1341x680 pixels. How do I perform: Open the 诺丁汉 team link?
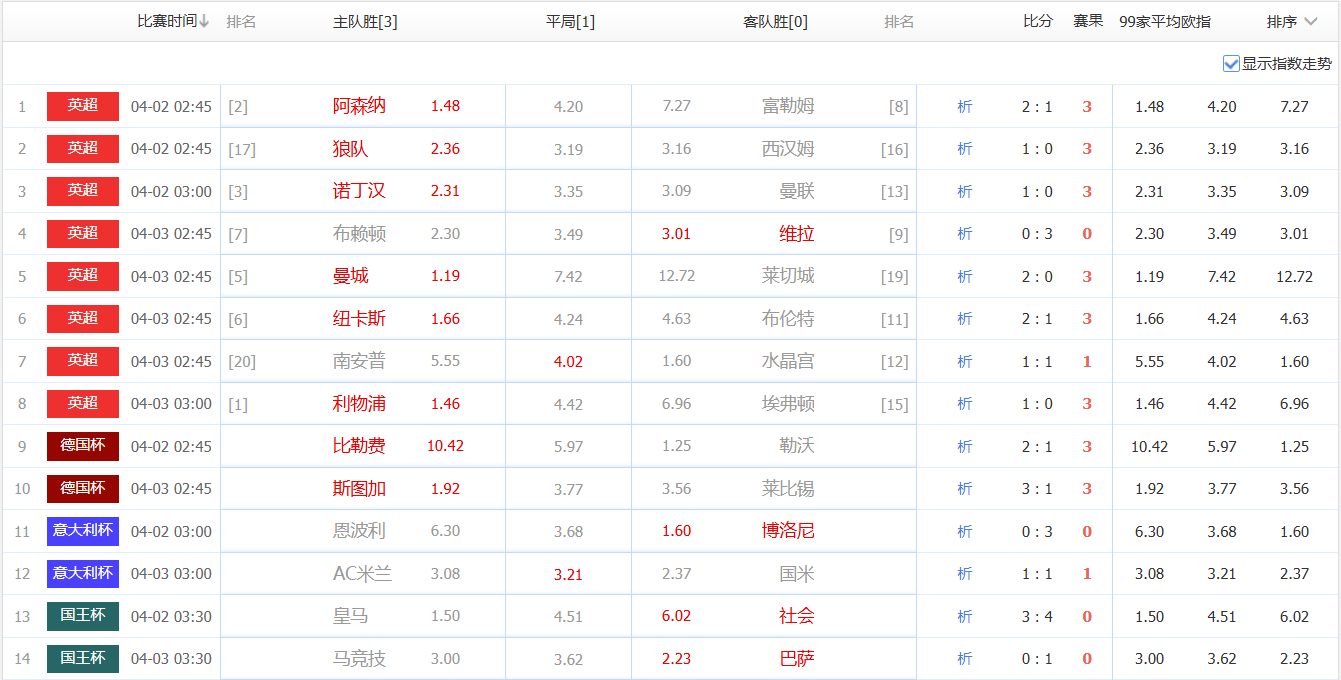(x=359, y=191)
